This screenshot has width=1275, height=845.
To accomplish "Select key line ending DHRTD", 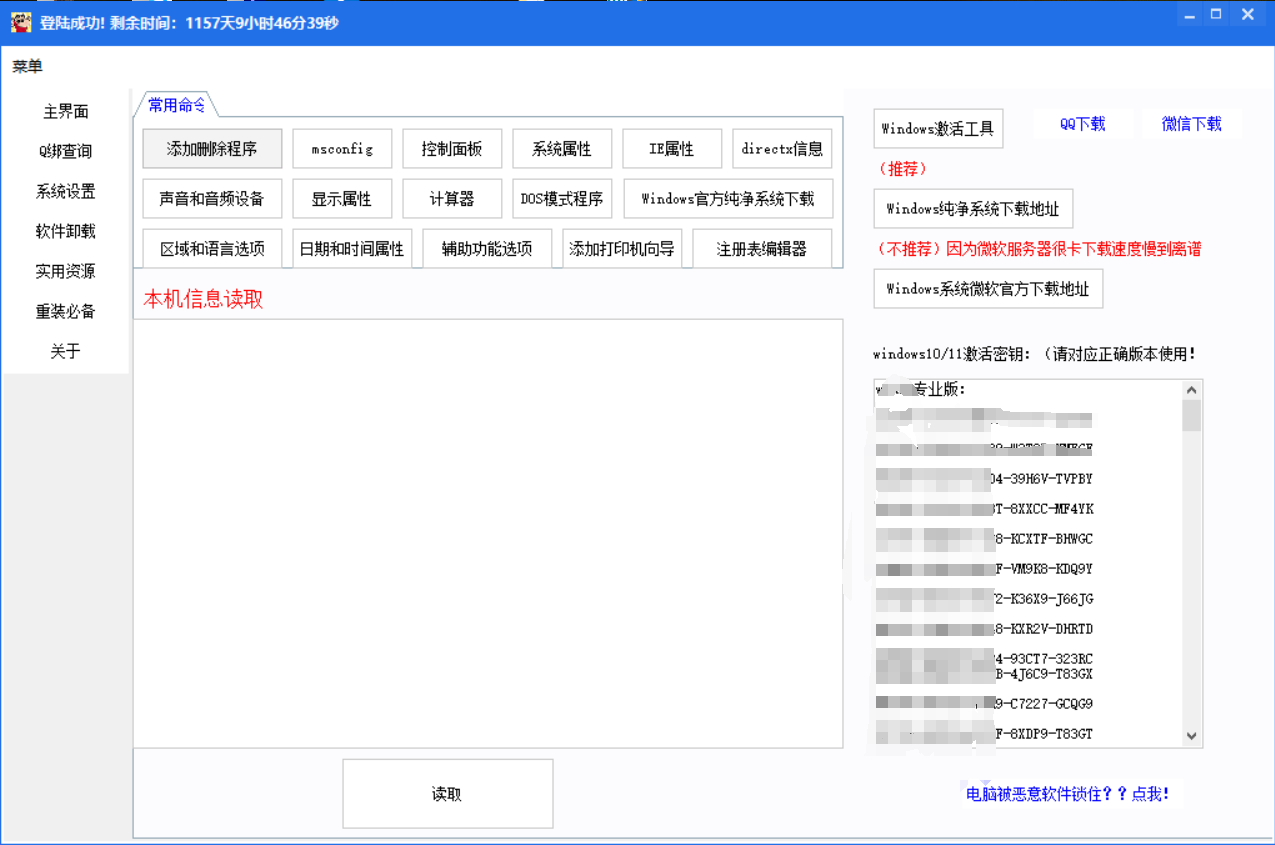I will coord(985,629).
